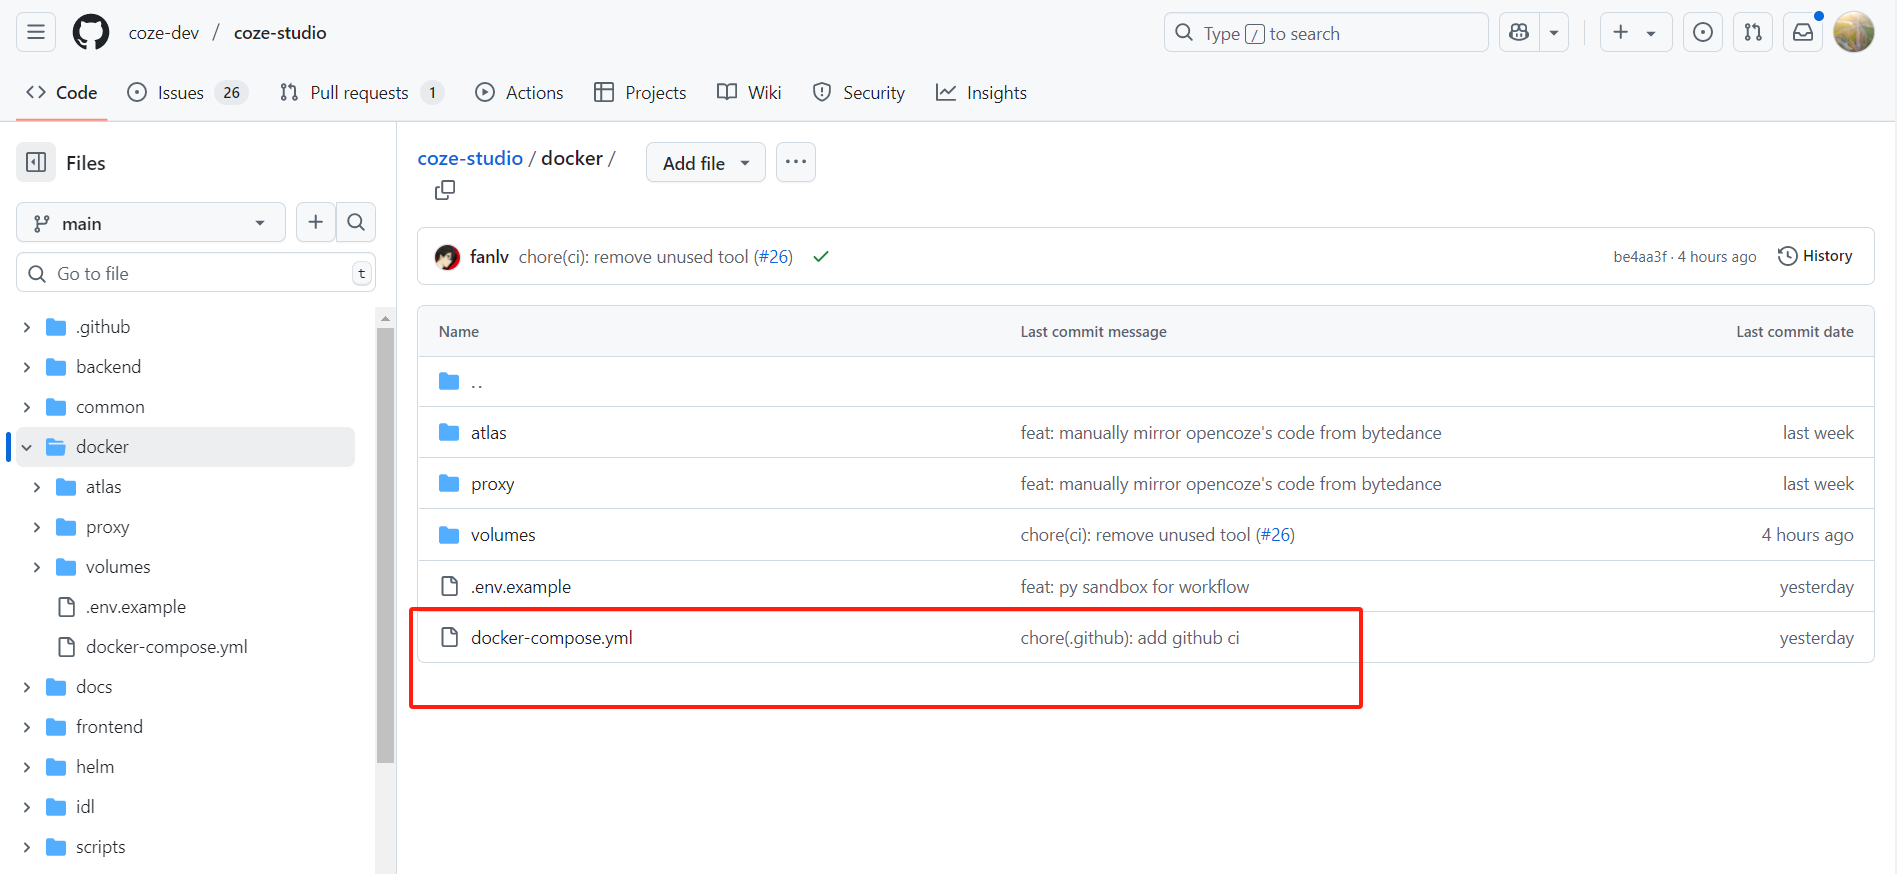Expand the backend folder in tree
This screenshot has width=1897, height=874.
click(27, 367)
